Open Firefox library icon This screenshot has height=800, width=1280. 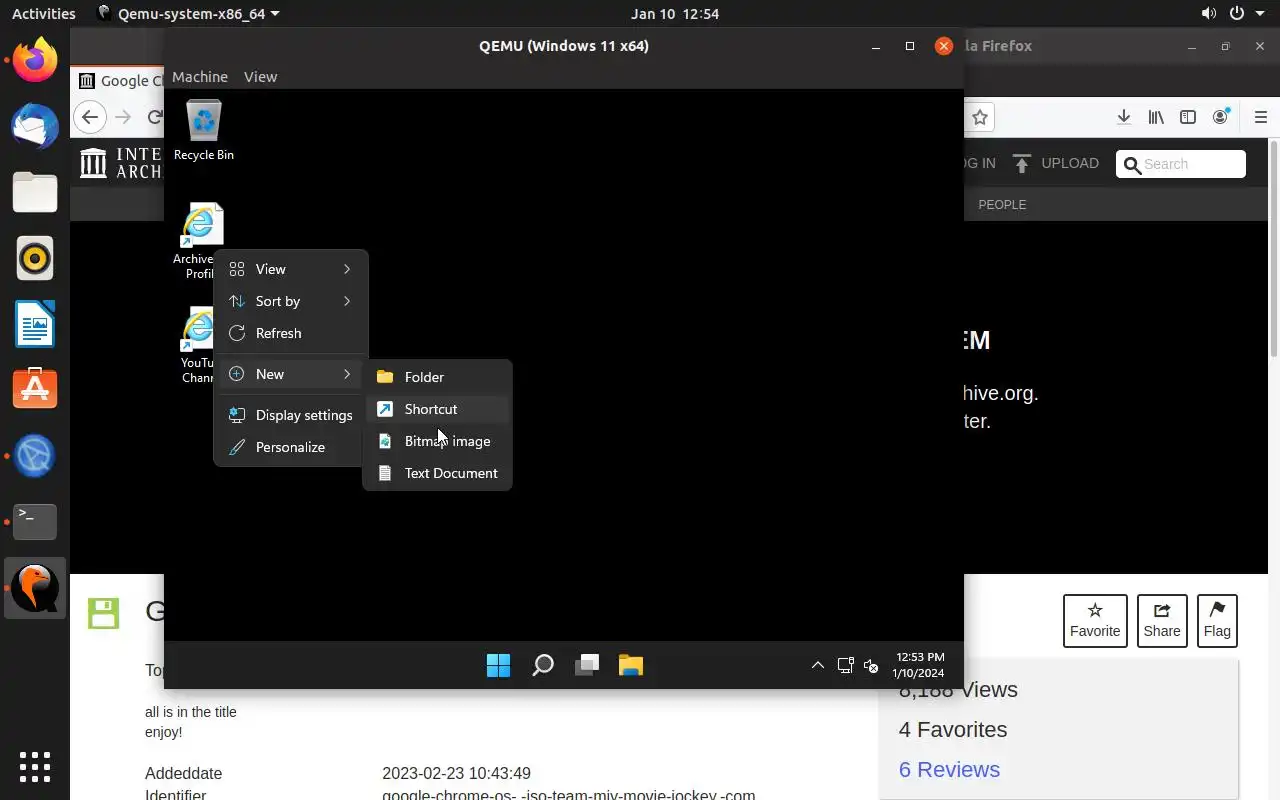coord(1156,117)
